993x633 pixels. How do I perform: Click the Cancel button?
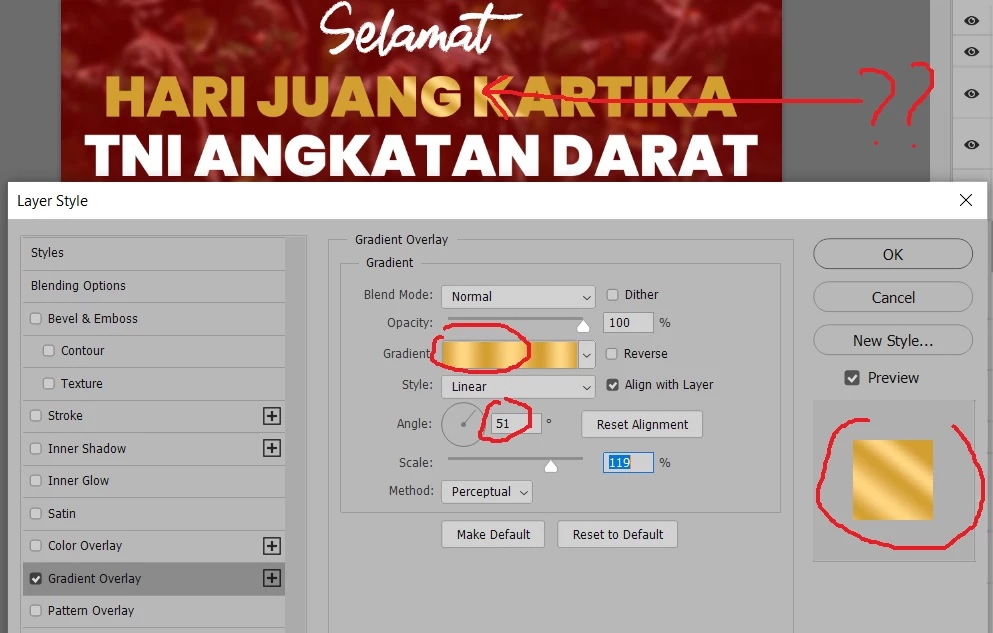pyautogui.click(x=893, y=297)
